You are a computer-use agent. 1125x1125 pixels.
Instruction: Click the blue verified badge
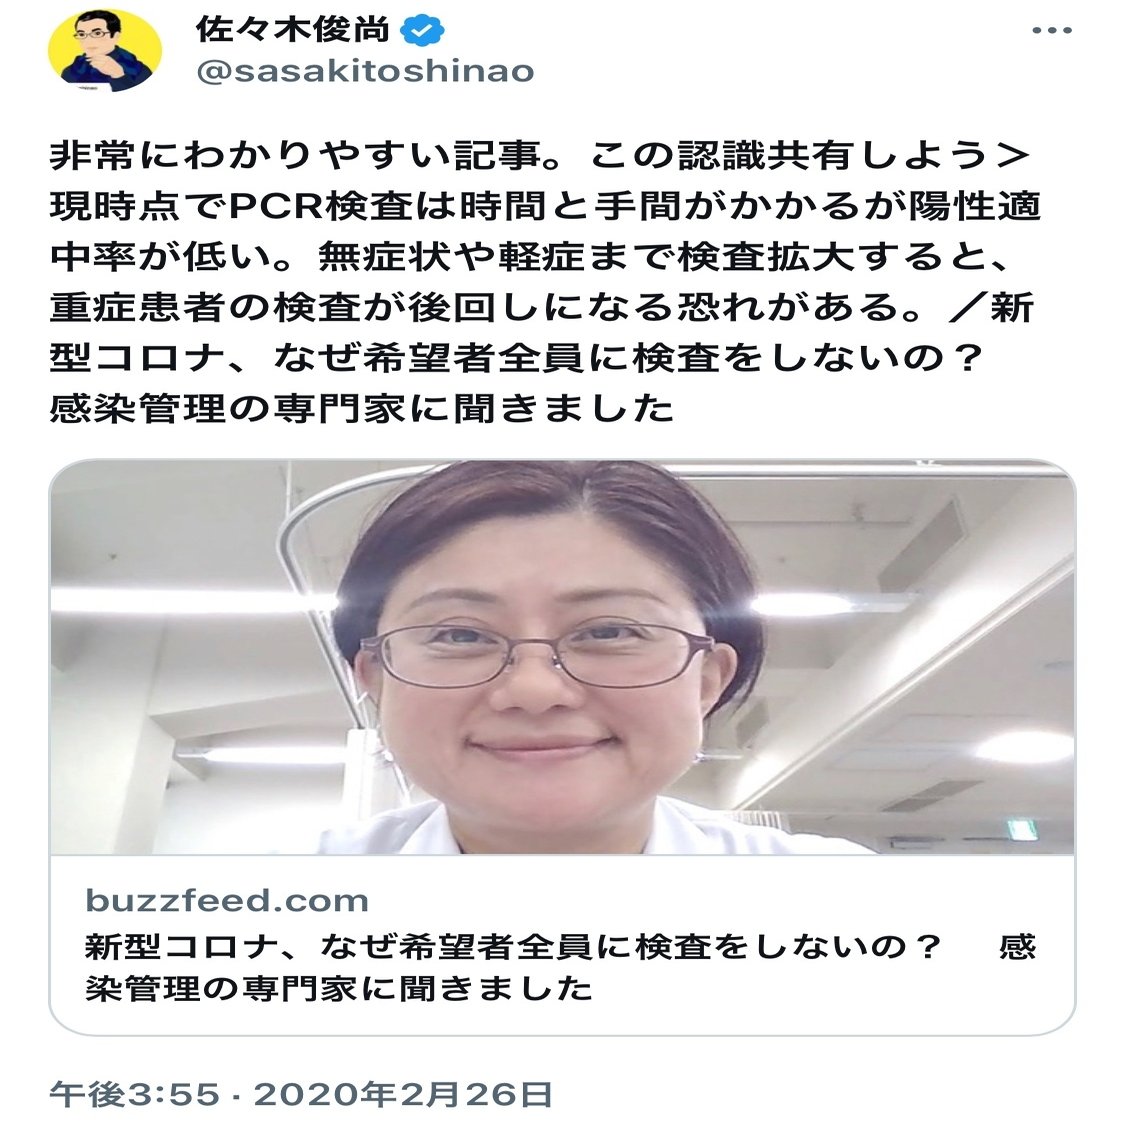tap(422, 31)
